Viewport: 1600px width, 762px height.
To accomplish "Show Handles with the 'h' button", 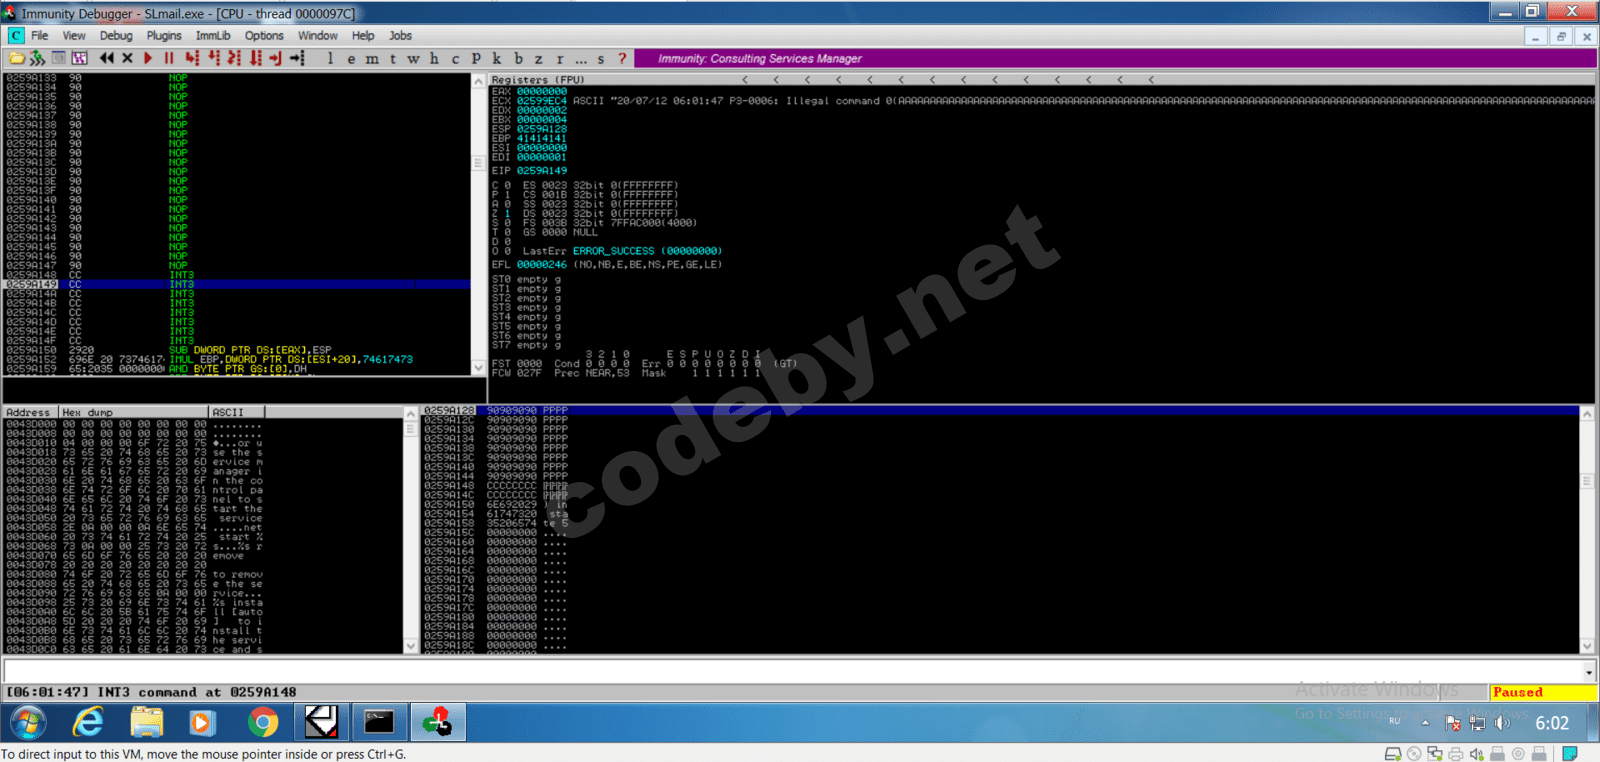I will tap(434, 59).
